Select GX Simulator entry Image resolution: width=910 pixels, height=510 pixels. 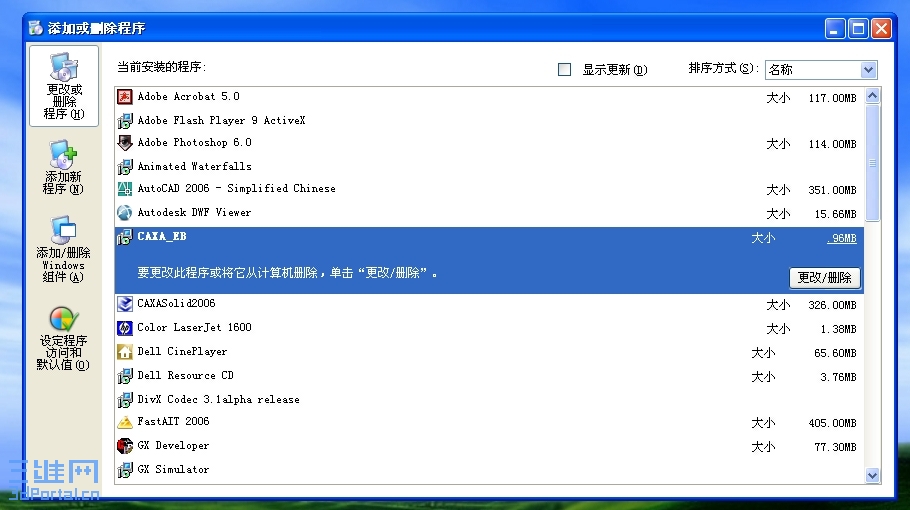[489, 469]
